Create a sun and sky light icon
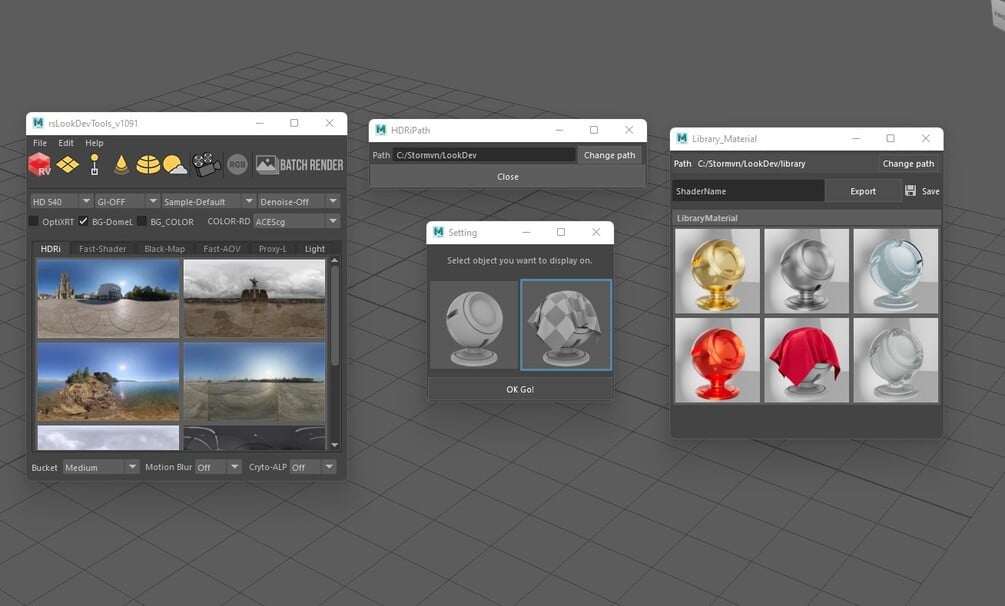 point(174,165)
